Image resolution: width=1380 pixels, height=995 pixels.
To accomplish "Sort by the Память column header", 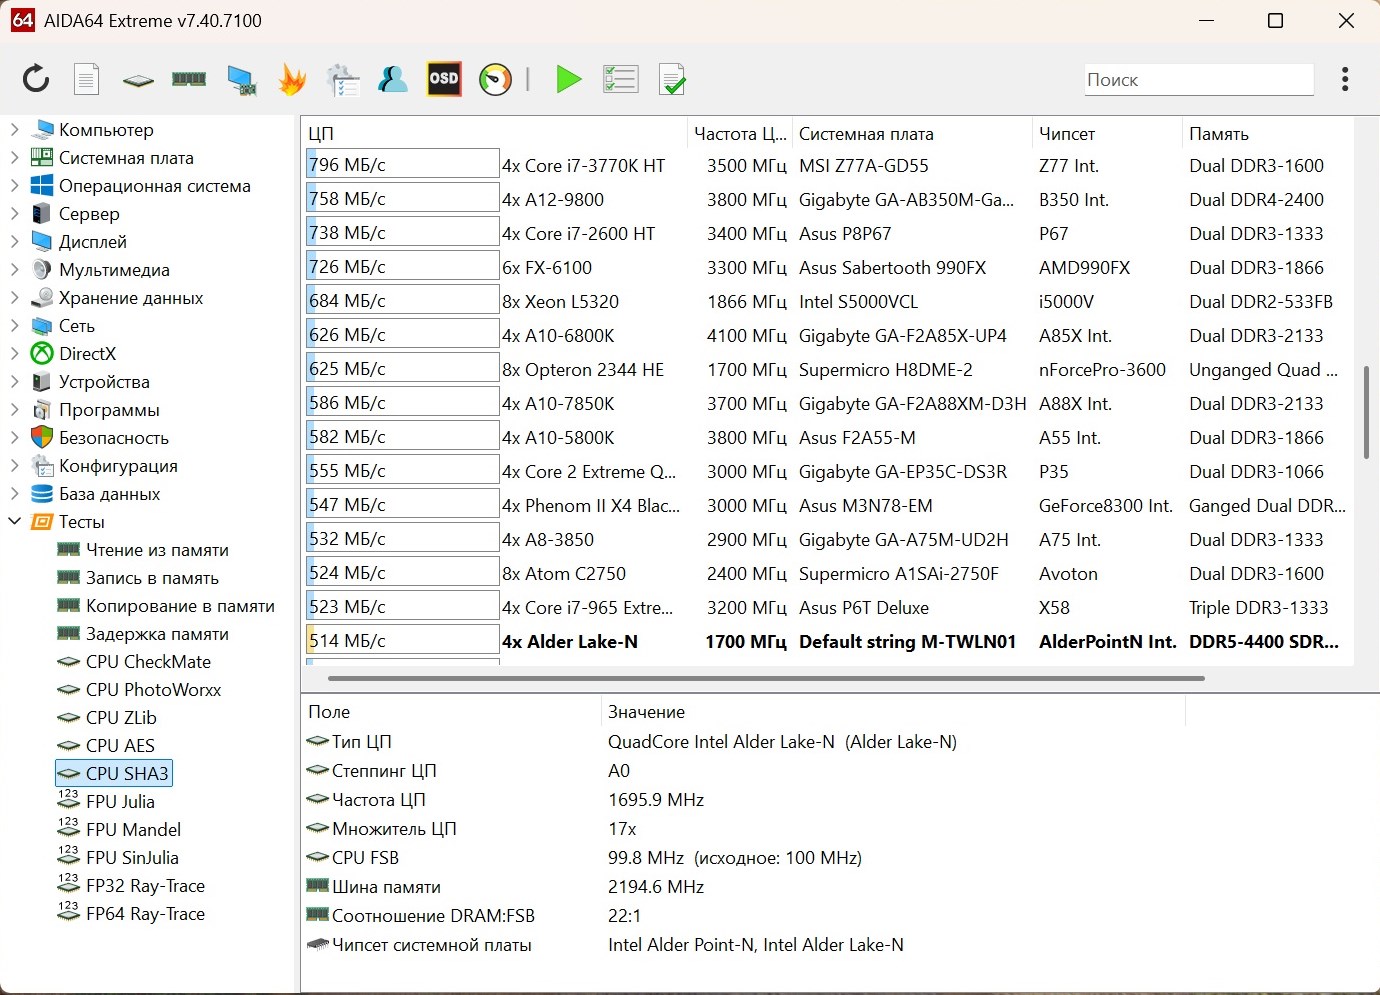I will click(x=1218, y=134).
